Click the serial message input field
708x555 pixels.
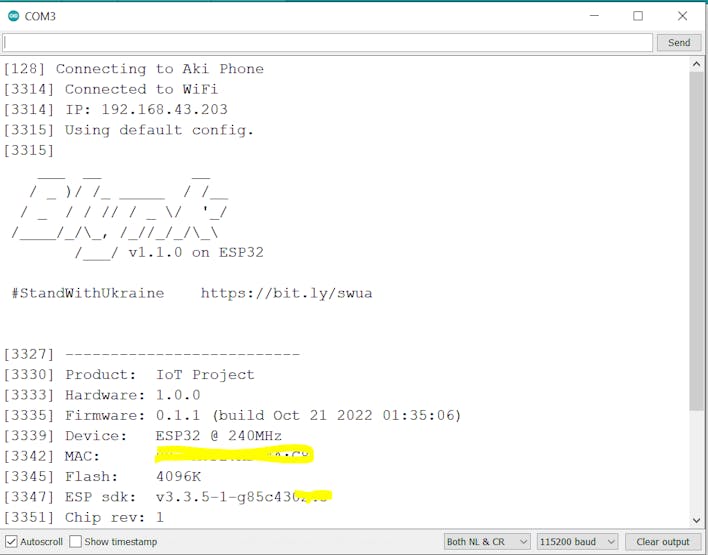pos(327,43)
